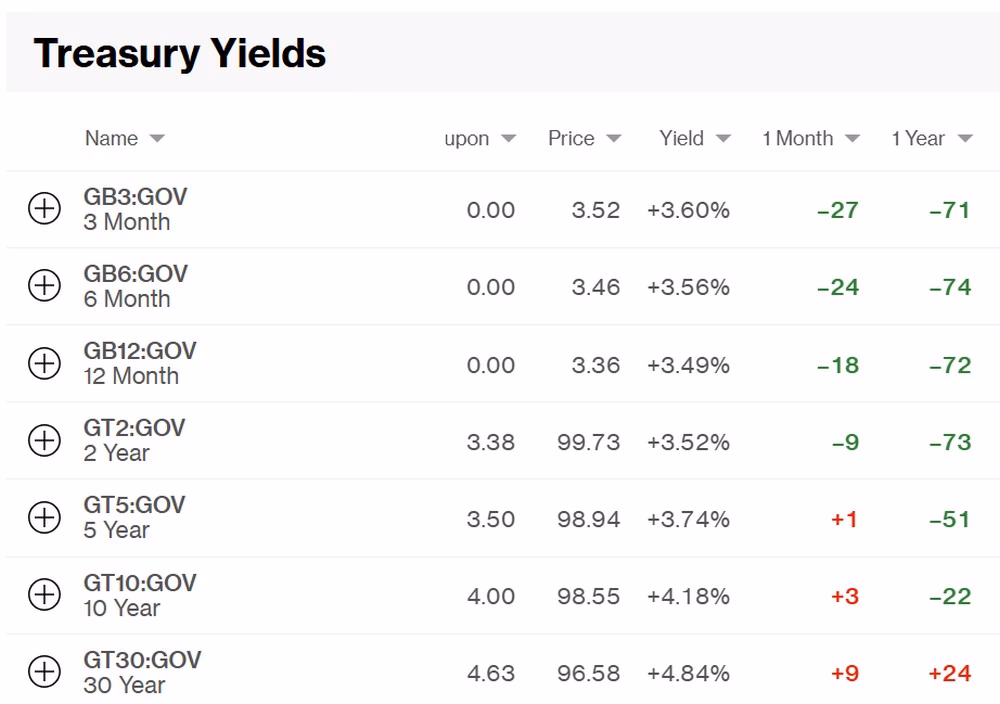Open the GT10:GOV ticker link
The width and height of the screenshot is (1000, 704).
tap(140, 583)
